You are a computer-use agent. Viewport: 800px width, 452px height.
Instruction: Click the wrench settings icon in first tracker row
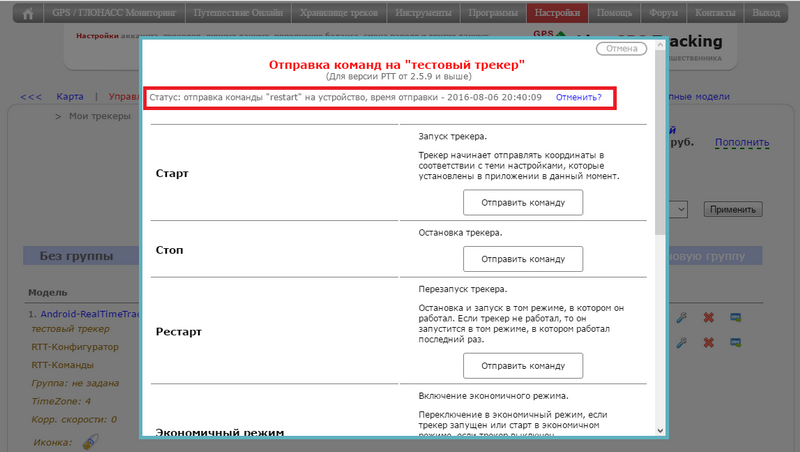[x=682, y=318]
